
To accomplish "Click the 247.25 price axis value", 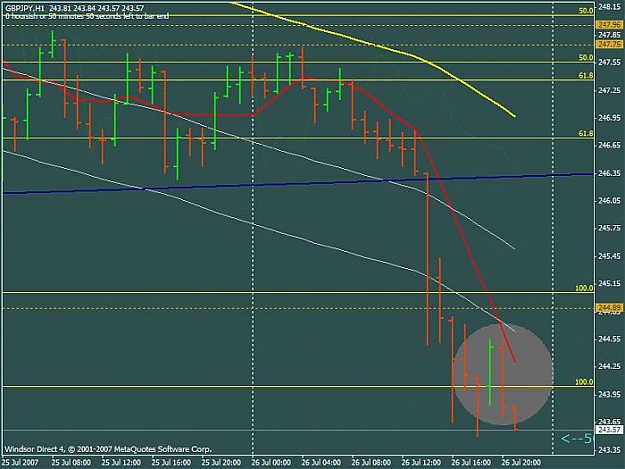I will (609, 90).
